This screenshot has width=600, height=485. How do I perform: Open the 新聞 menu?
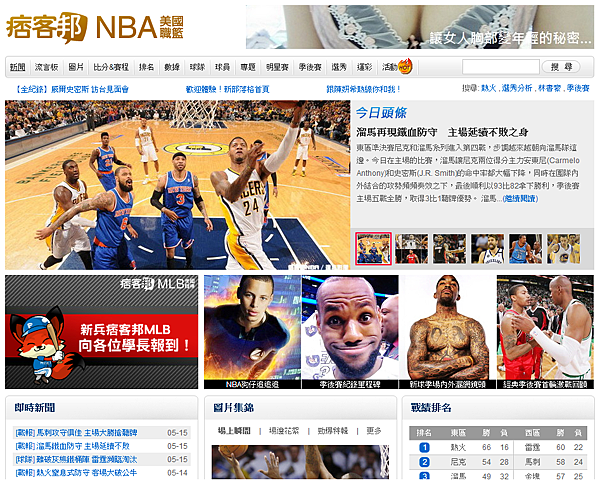(x=17, y=67)
